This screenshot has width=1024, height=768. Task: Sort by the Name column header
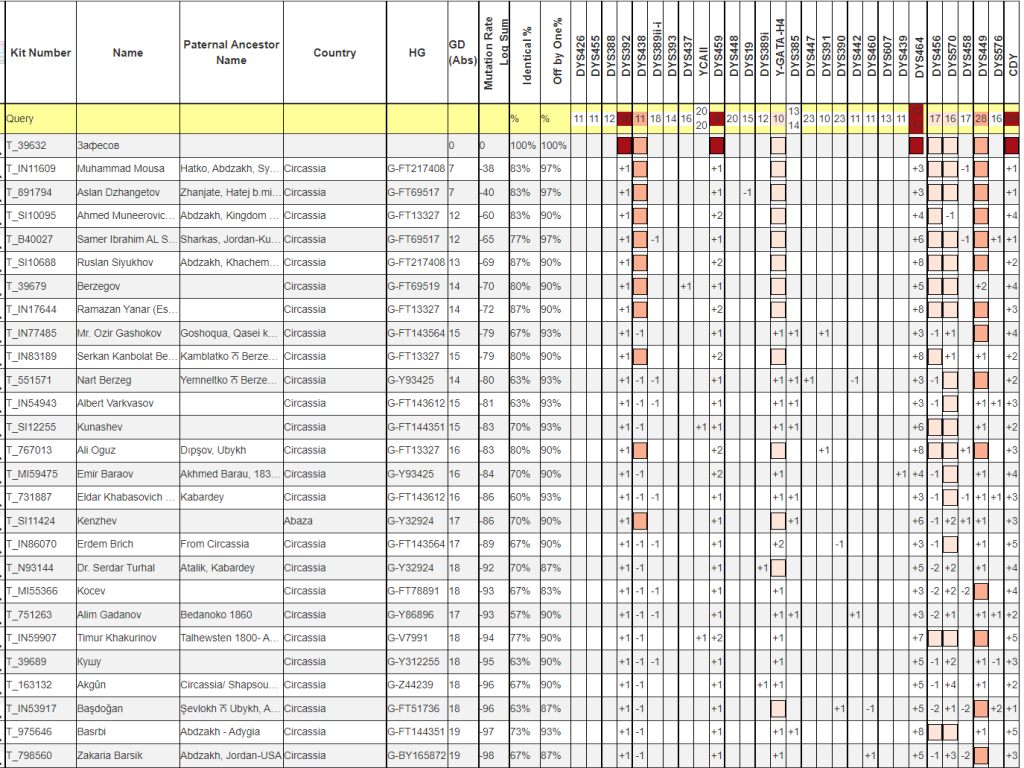(127, 52)
